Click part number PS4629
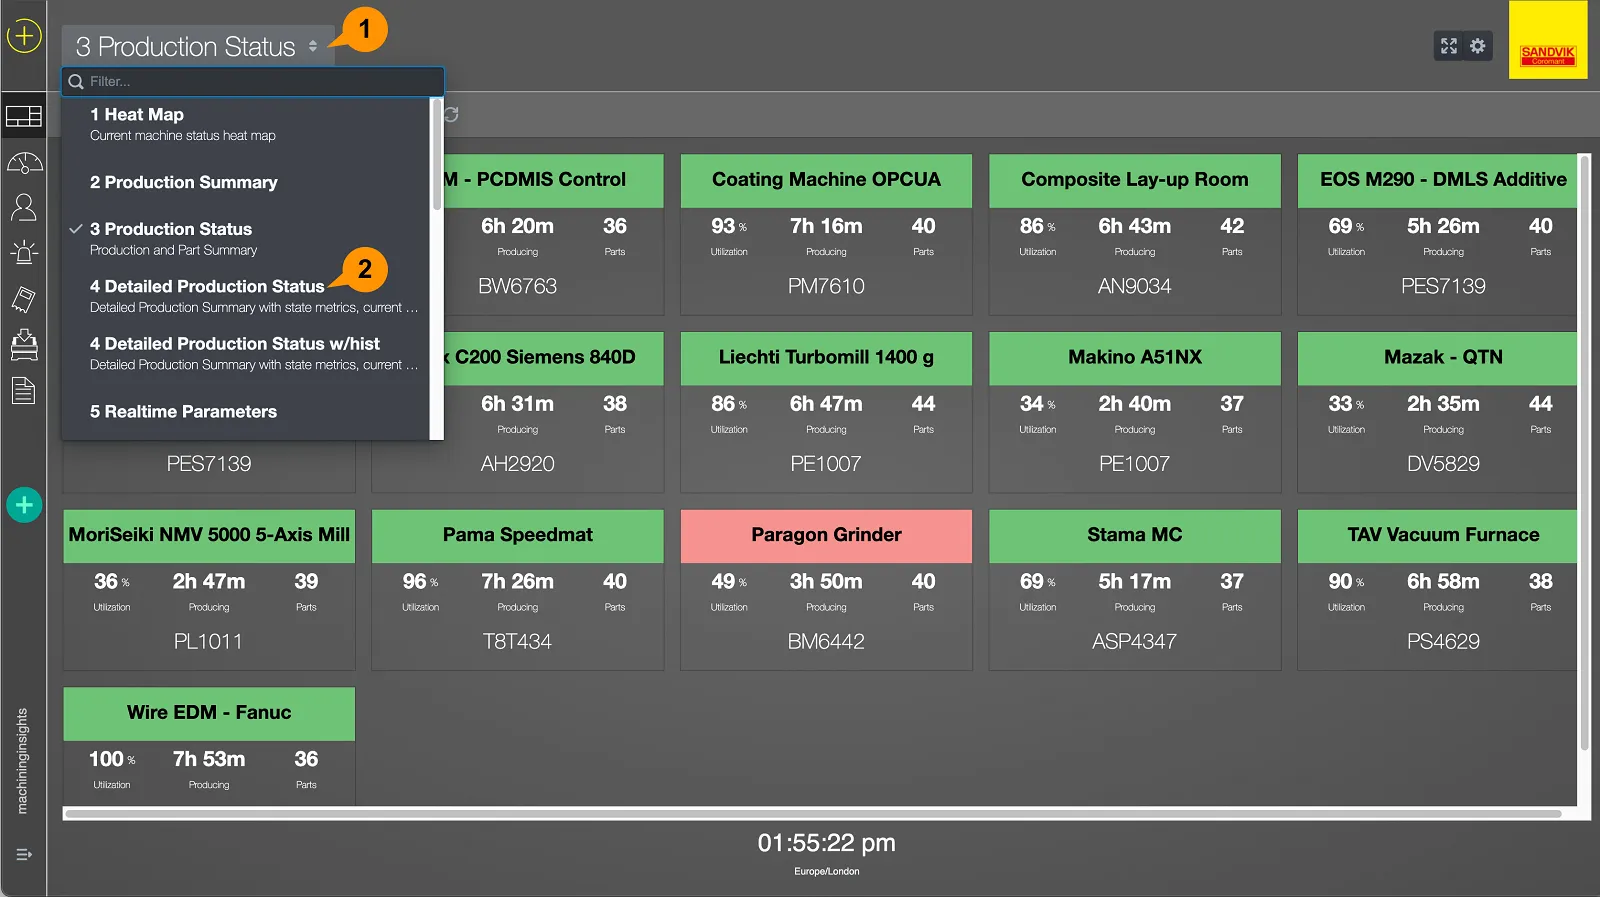Screen dimensions: 1600x897 point(1443,641)
